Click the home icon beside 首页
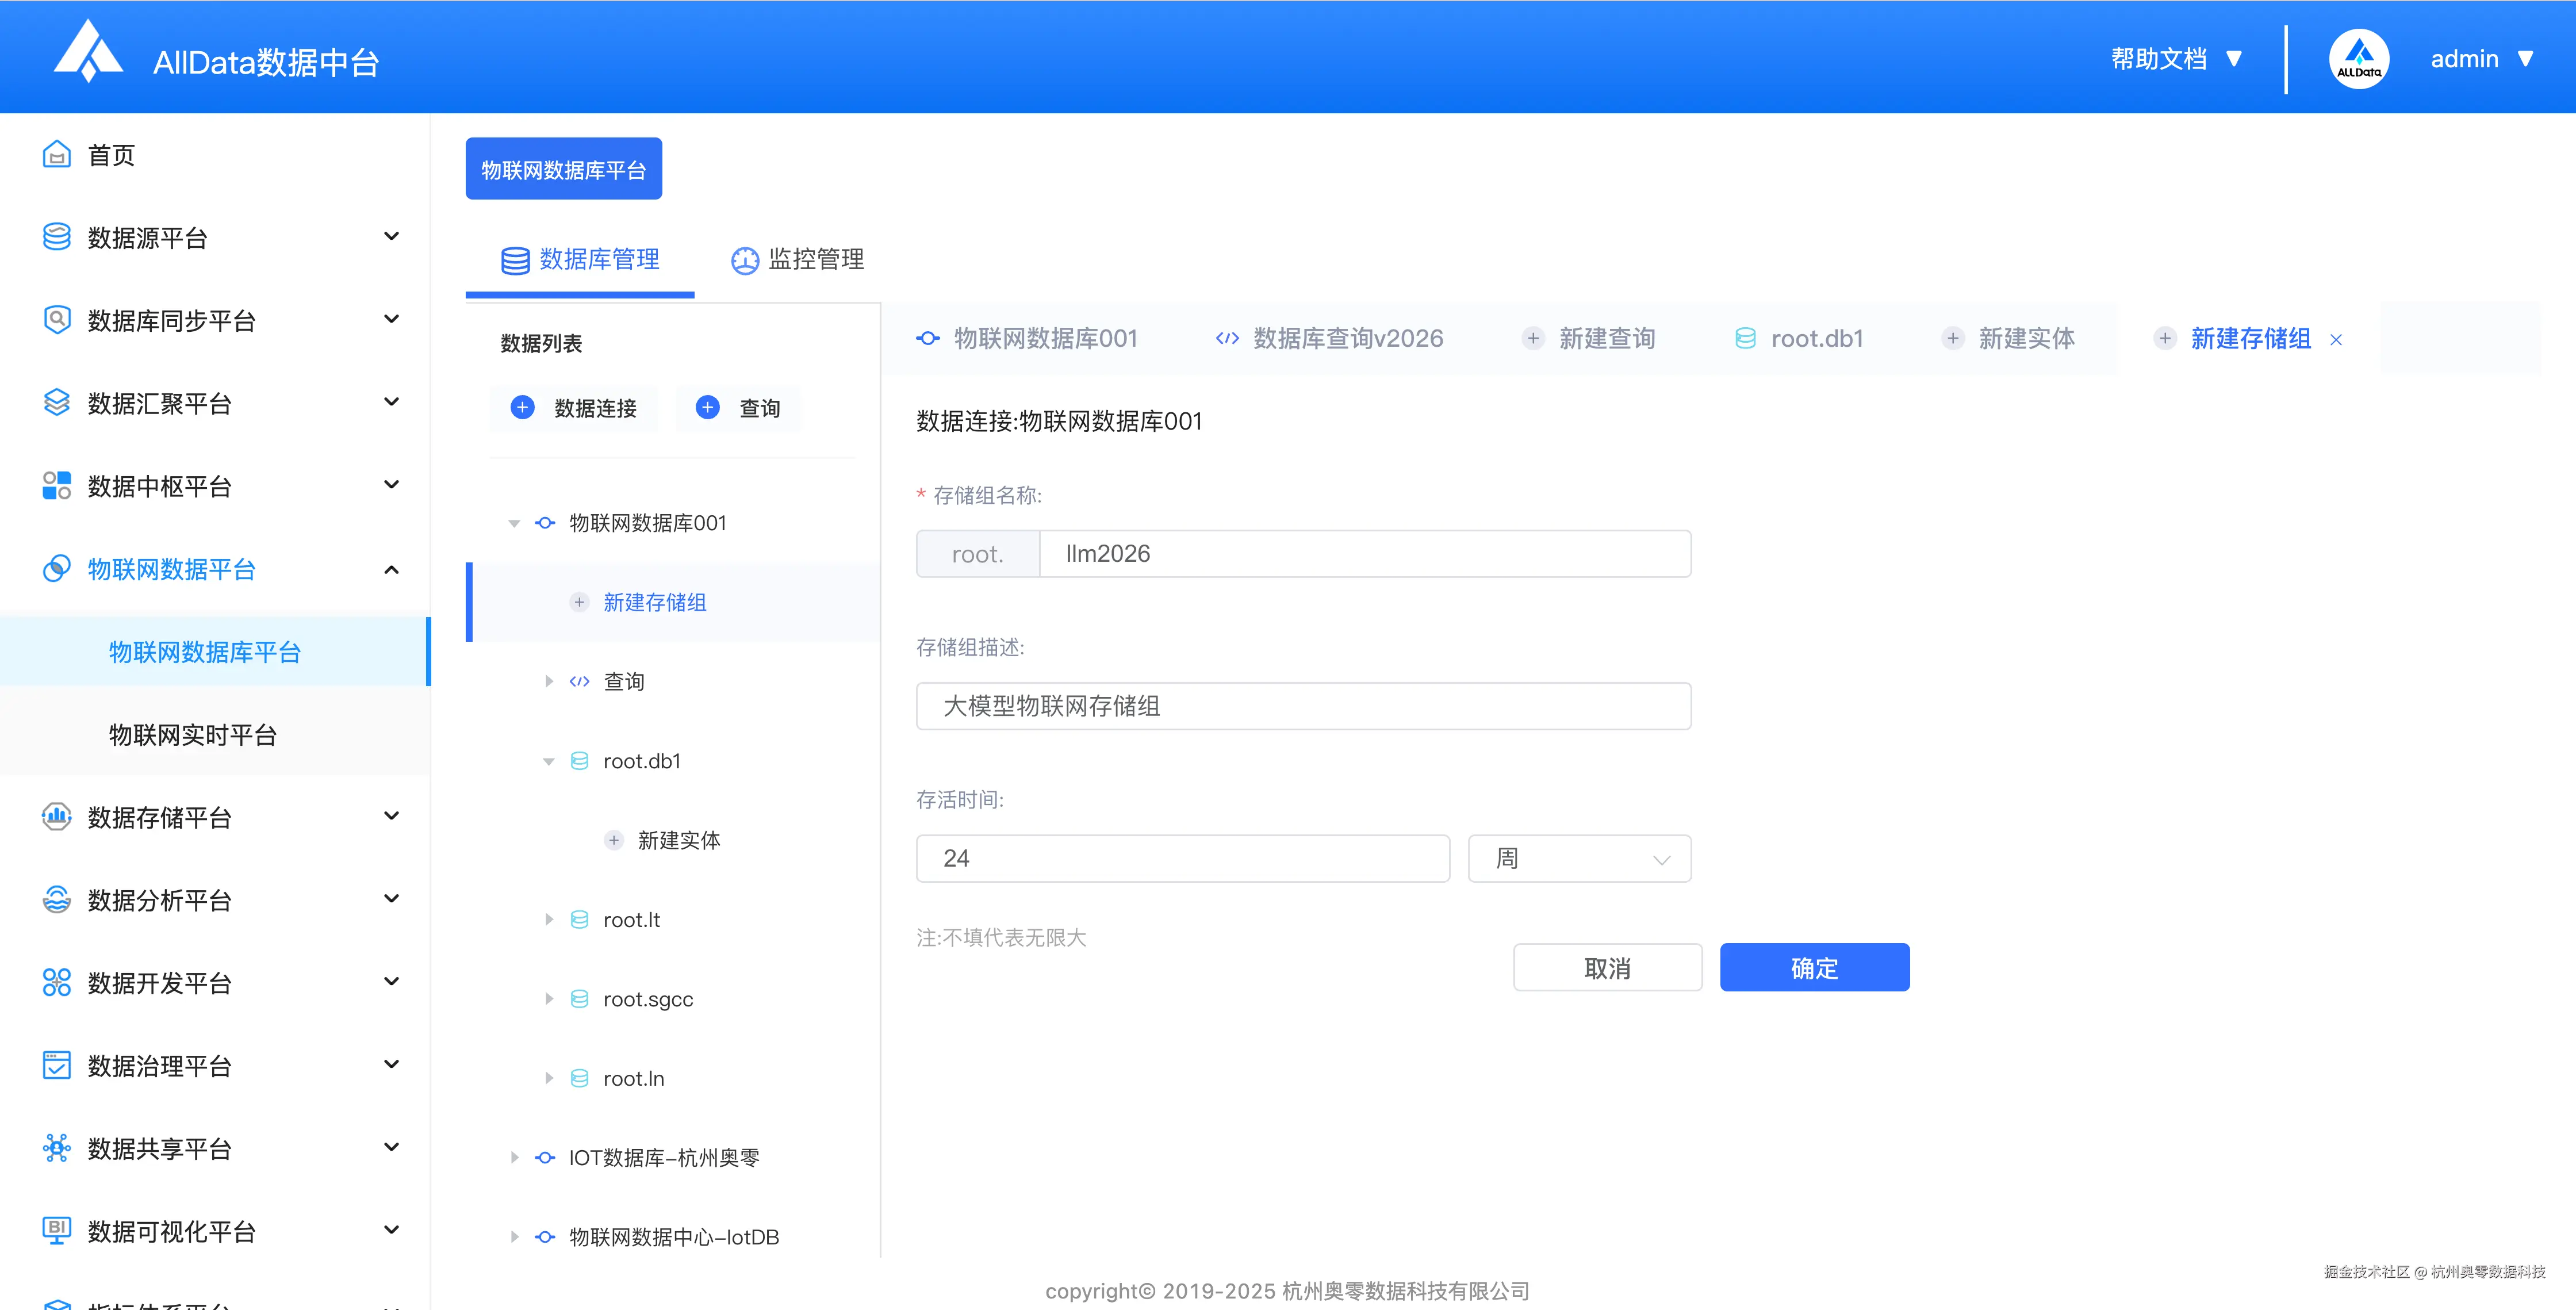 click(x=57, y=155)
